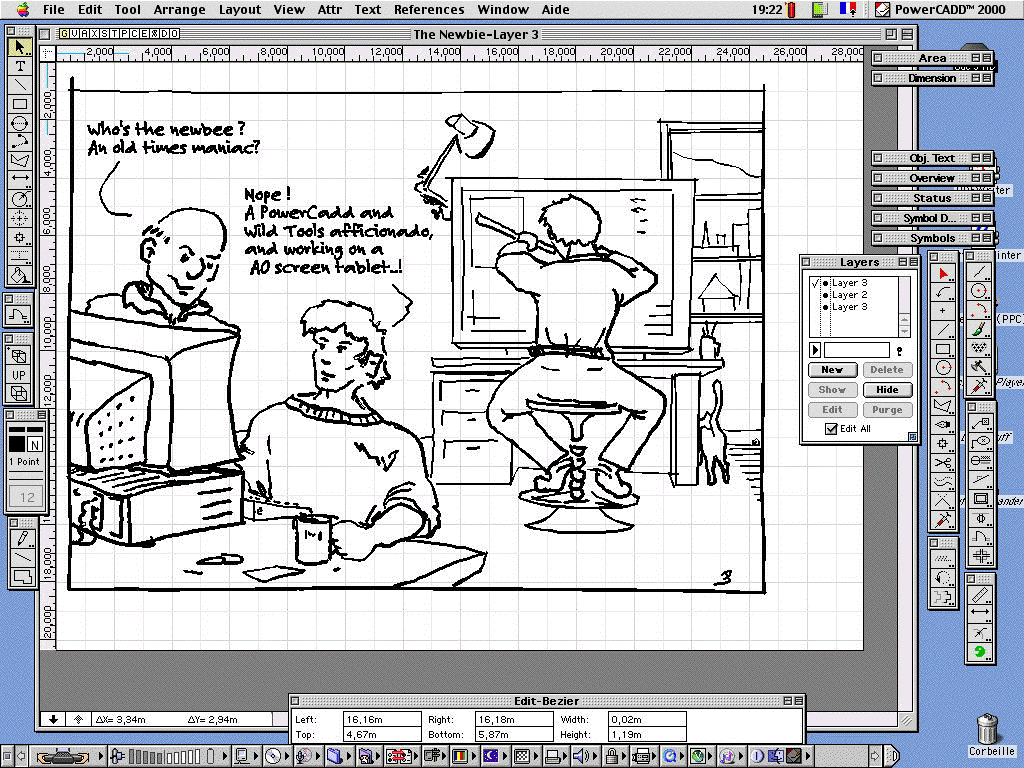Screen dimensions: 1024x768
Task: Click the UP view button
Action: click(x=18, y=375)
